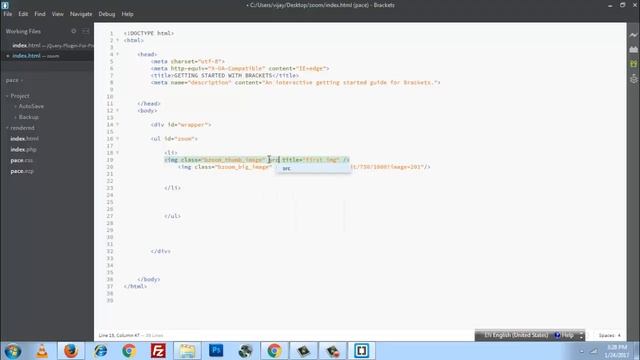640x360 pixels.
Task: Click the green extension icon in right toolbar
Action: tap(633, 64)
